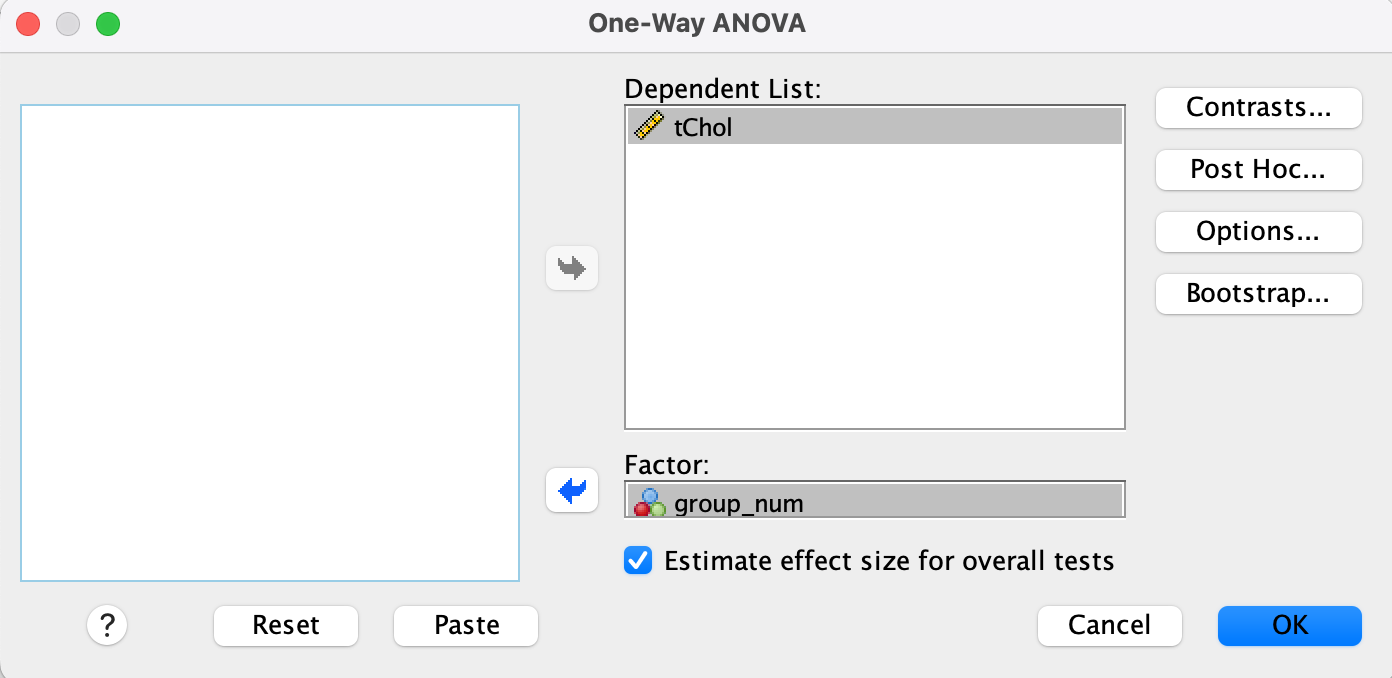Click the blue arrow next to Factor
This screenshot has height=678, width=1392.
(x=572, y=490)
